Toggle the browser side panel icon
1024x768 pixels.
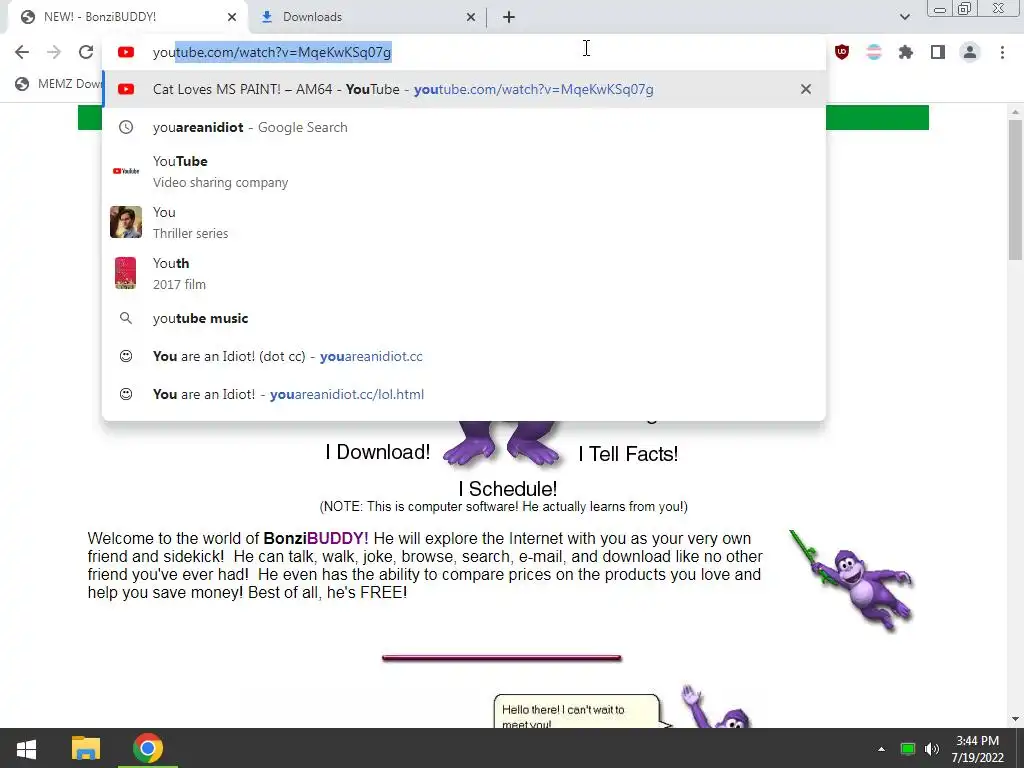(938, 52)
